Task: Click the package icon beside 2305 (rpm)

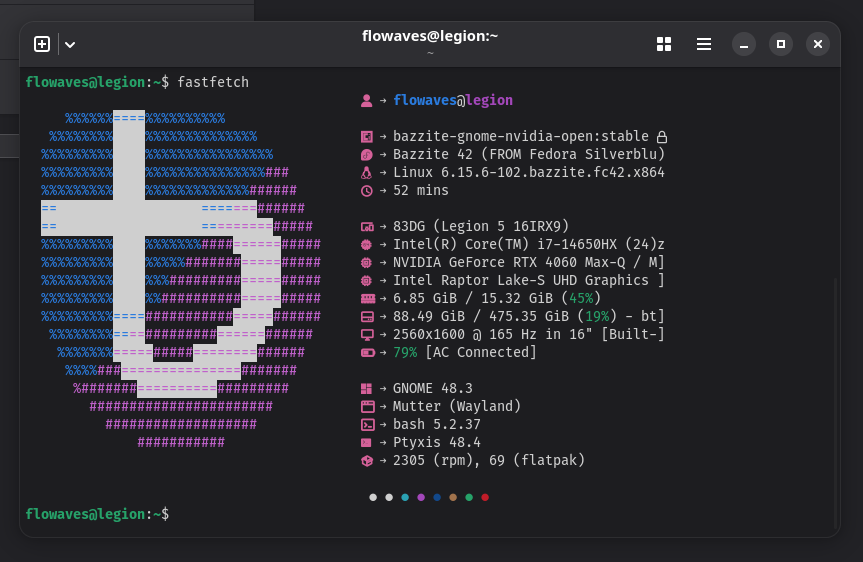Action: pyautogui.click(x=367, y=461)
